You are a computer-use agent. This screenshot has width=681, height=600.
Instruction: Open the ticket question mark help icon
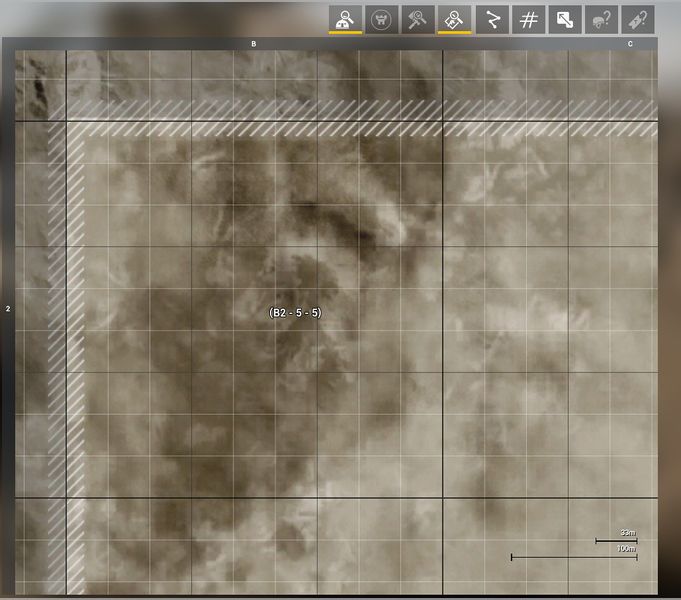(x=638, y=20)
